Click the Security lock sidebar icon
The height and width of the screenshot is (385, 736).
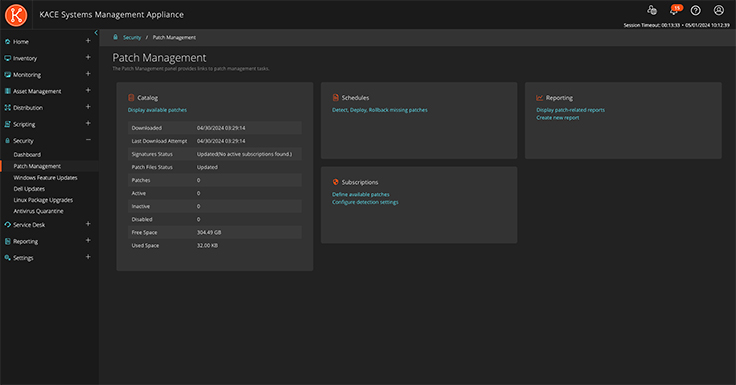click(x=8, y=140)
